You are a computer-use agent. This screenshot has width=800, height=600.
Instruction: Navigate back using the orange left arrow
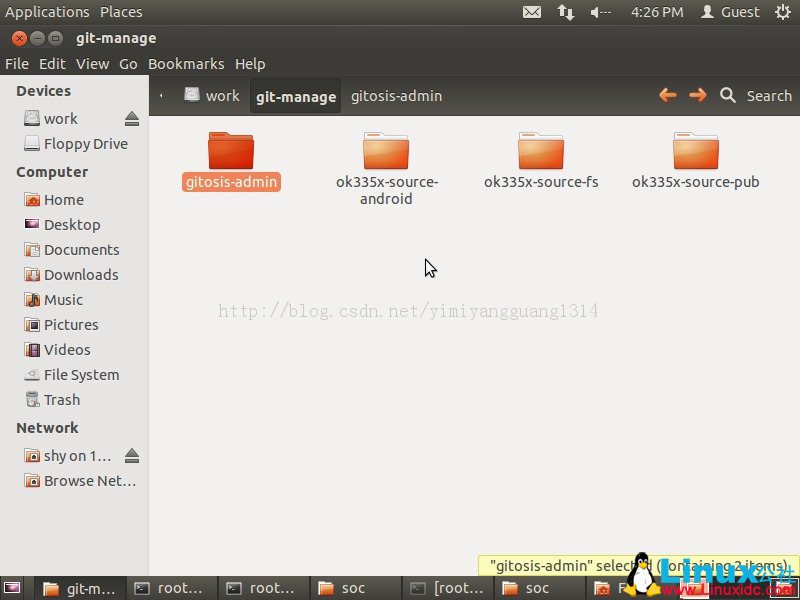tap(667, 95)
